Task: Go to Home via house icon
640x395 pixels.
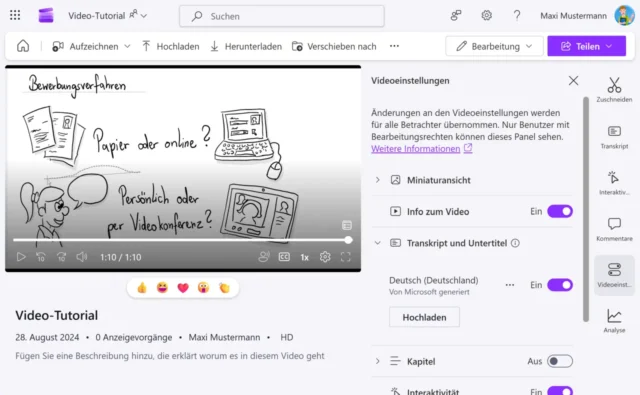Action: click(23, 46)
